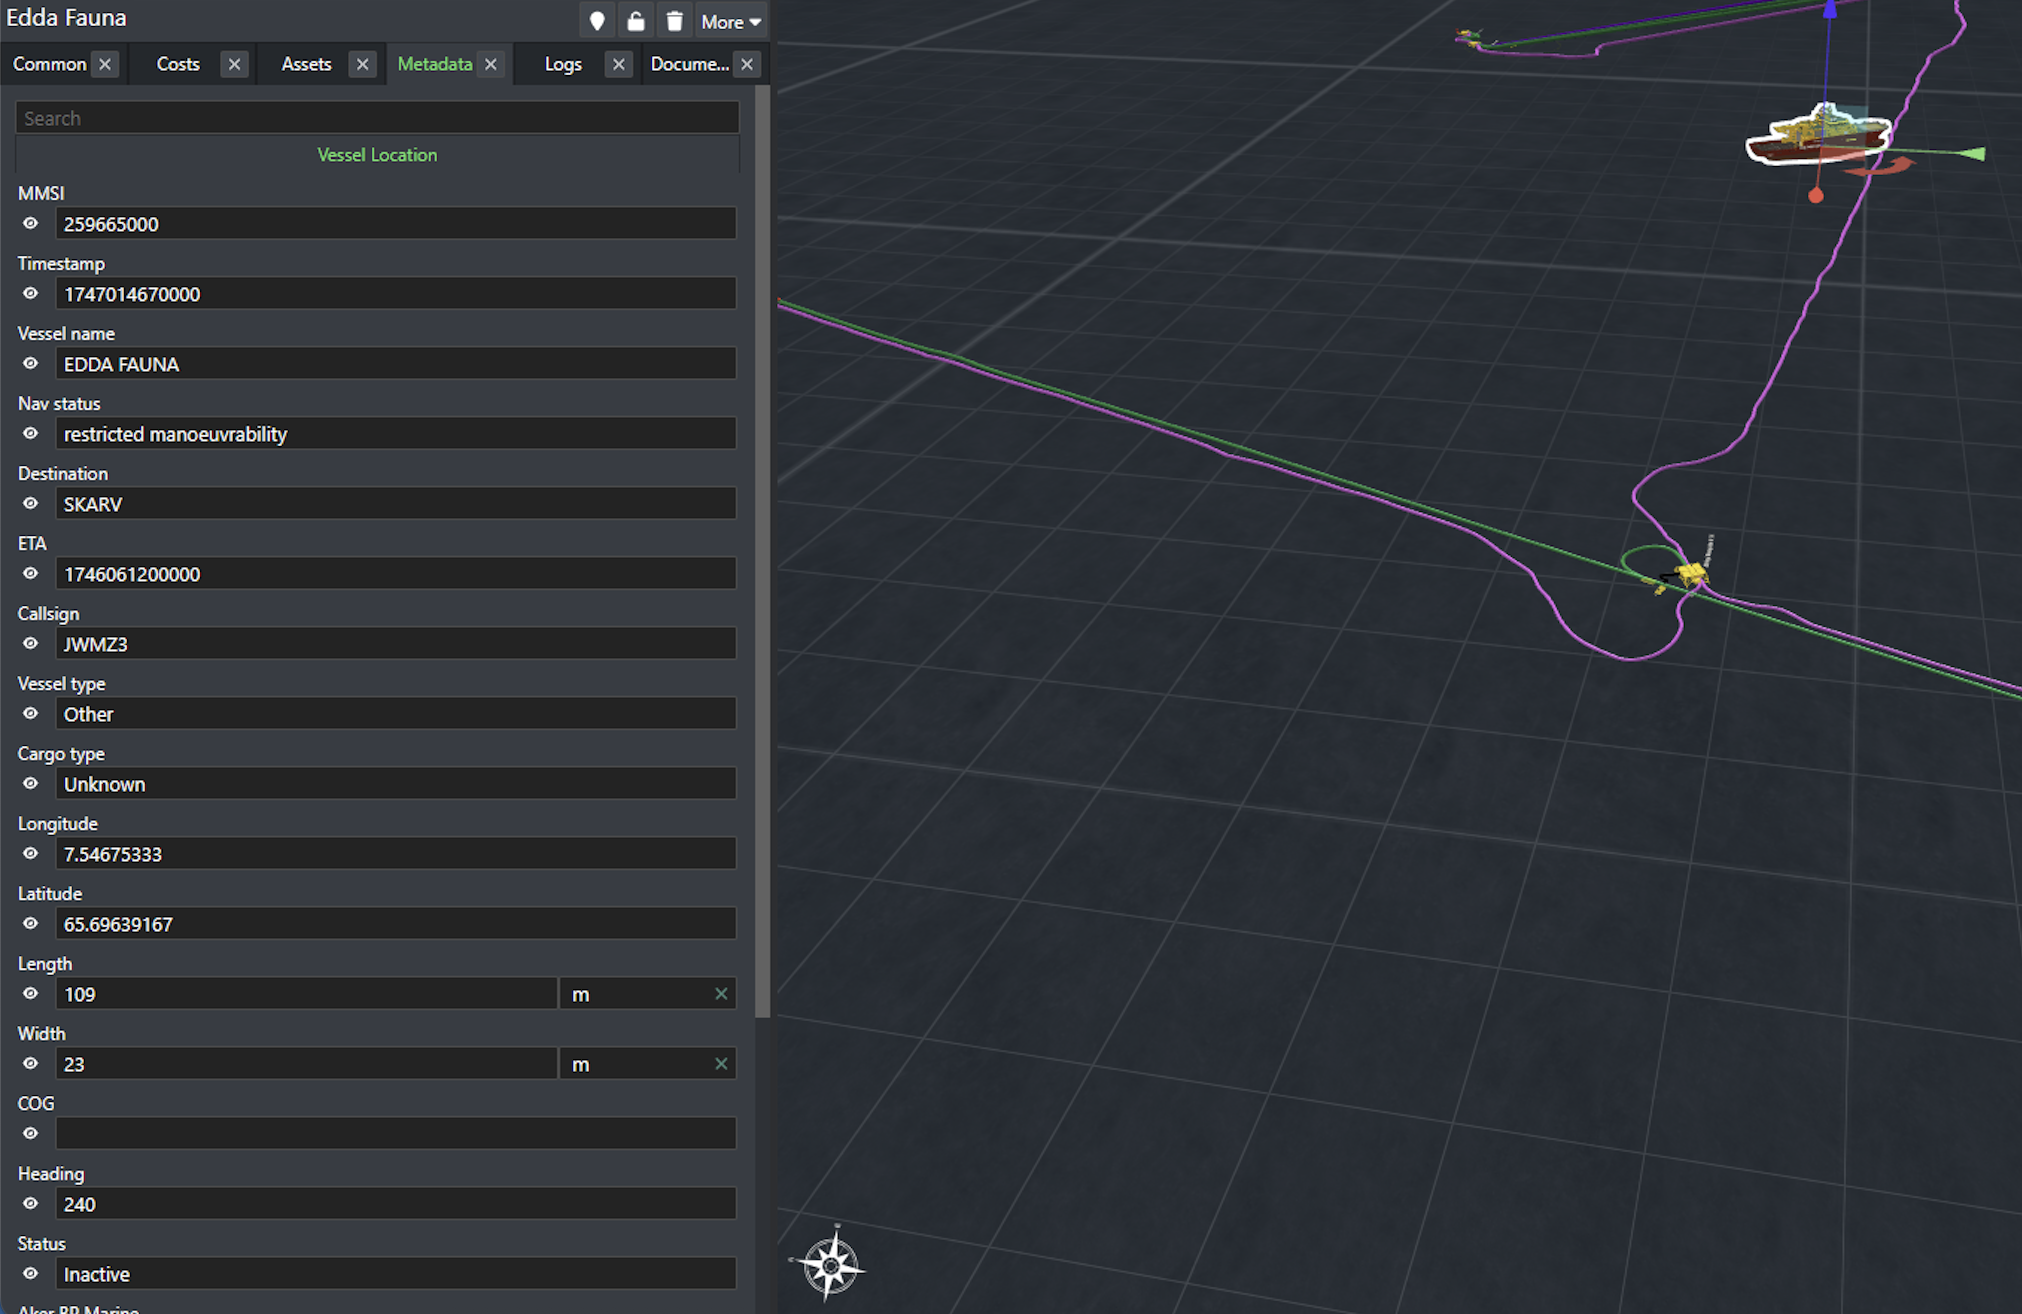Click the Nav status field
The height and width of the screenshot is (1314, 2022).
coord(396,434)
